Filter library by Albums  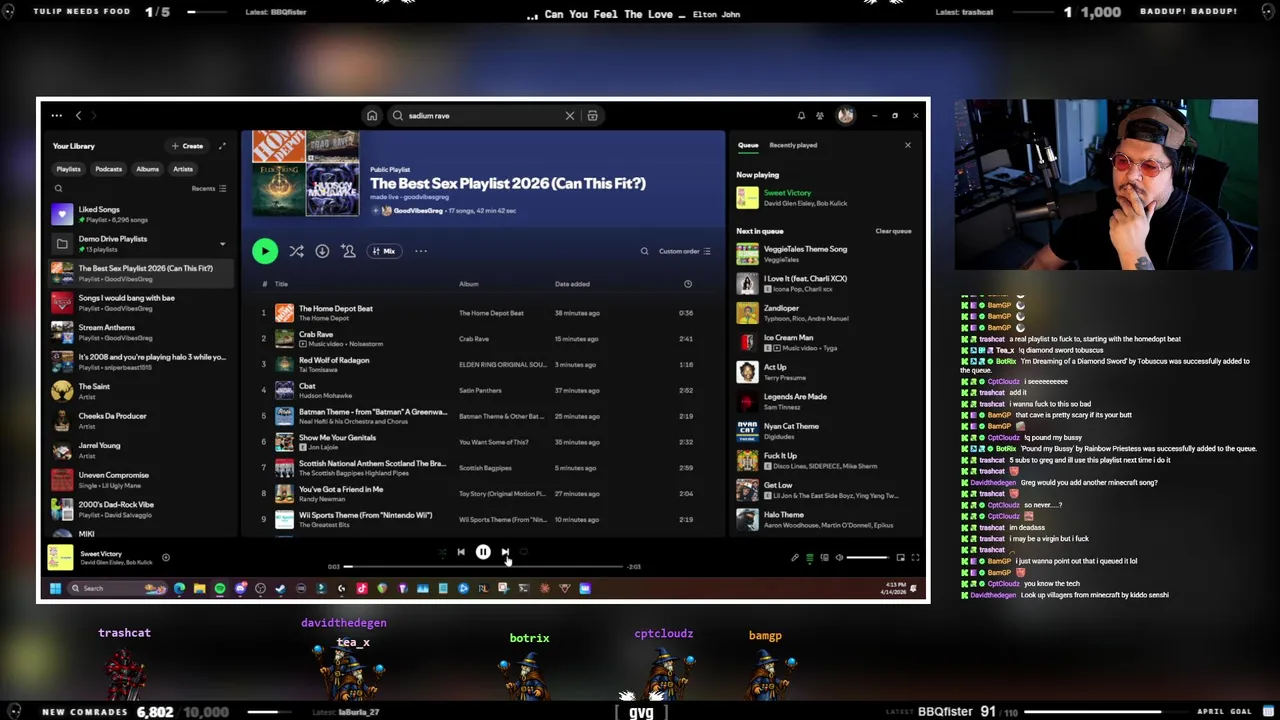click(147, 169)
